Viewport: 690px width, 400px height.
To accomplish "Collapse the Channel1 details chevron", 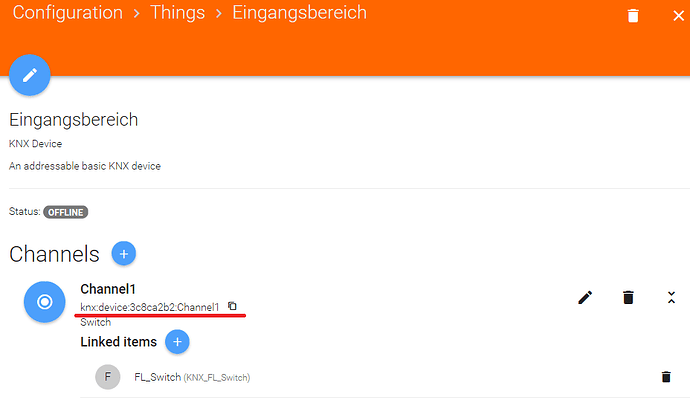I will [671, 297].
